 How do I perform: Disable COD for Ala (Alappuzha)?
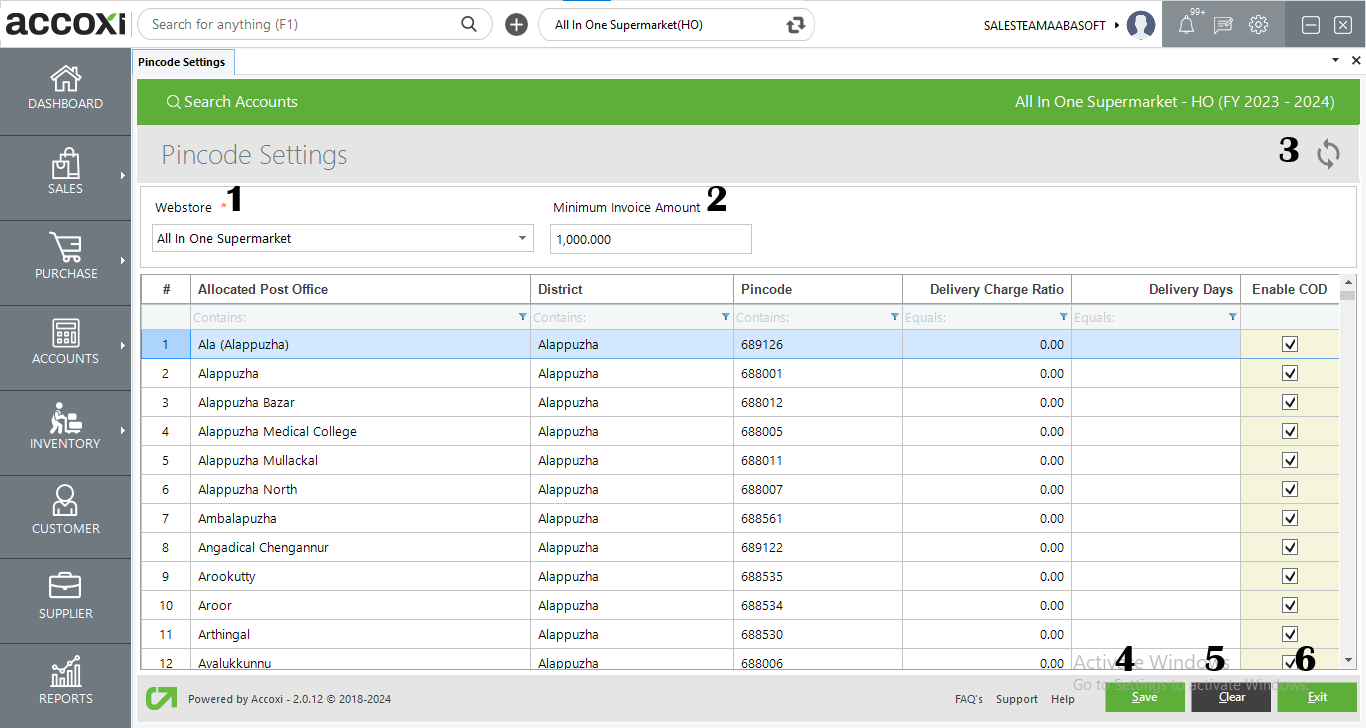pos(1290,344)
